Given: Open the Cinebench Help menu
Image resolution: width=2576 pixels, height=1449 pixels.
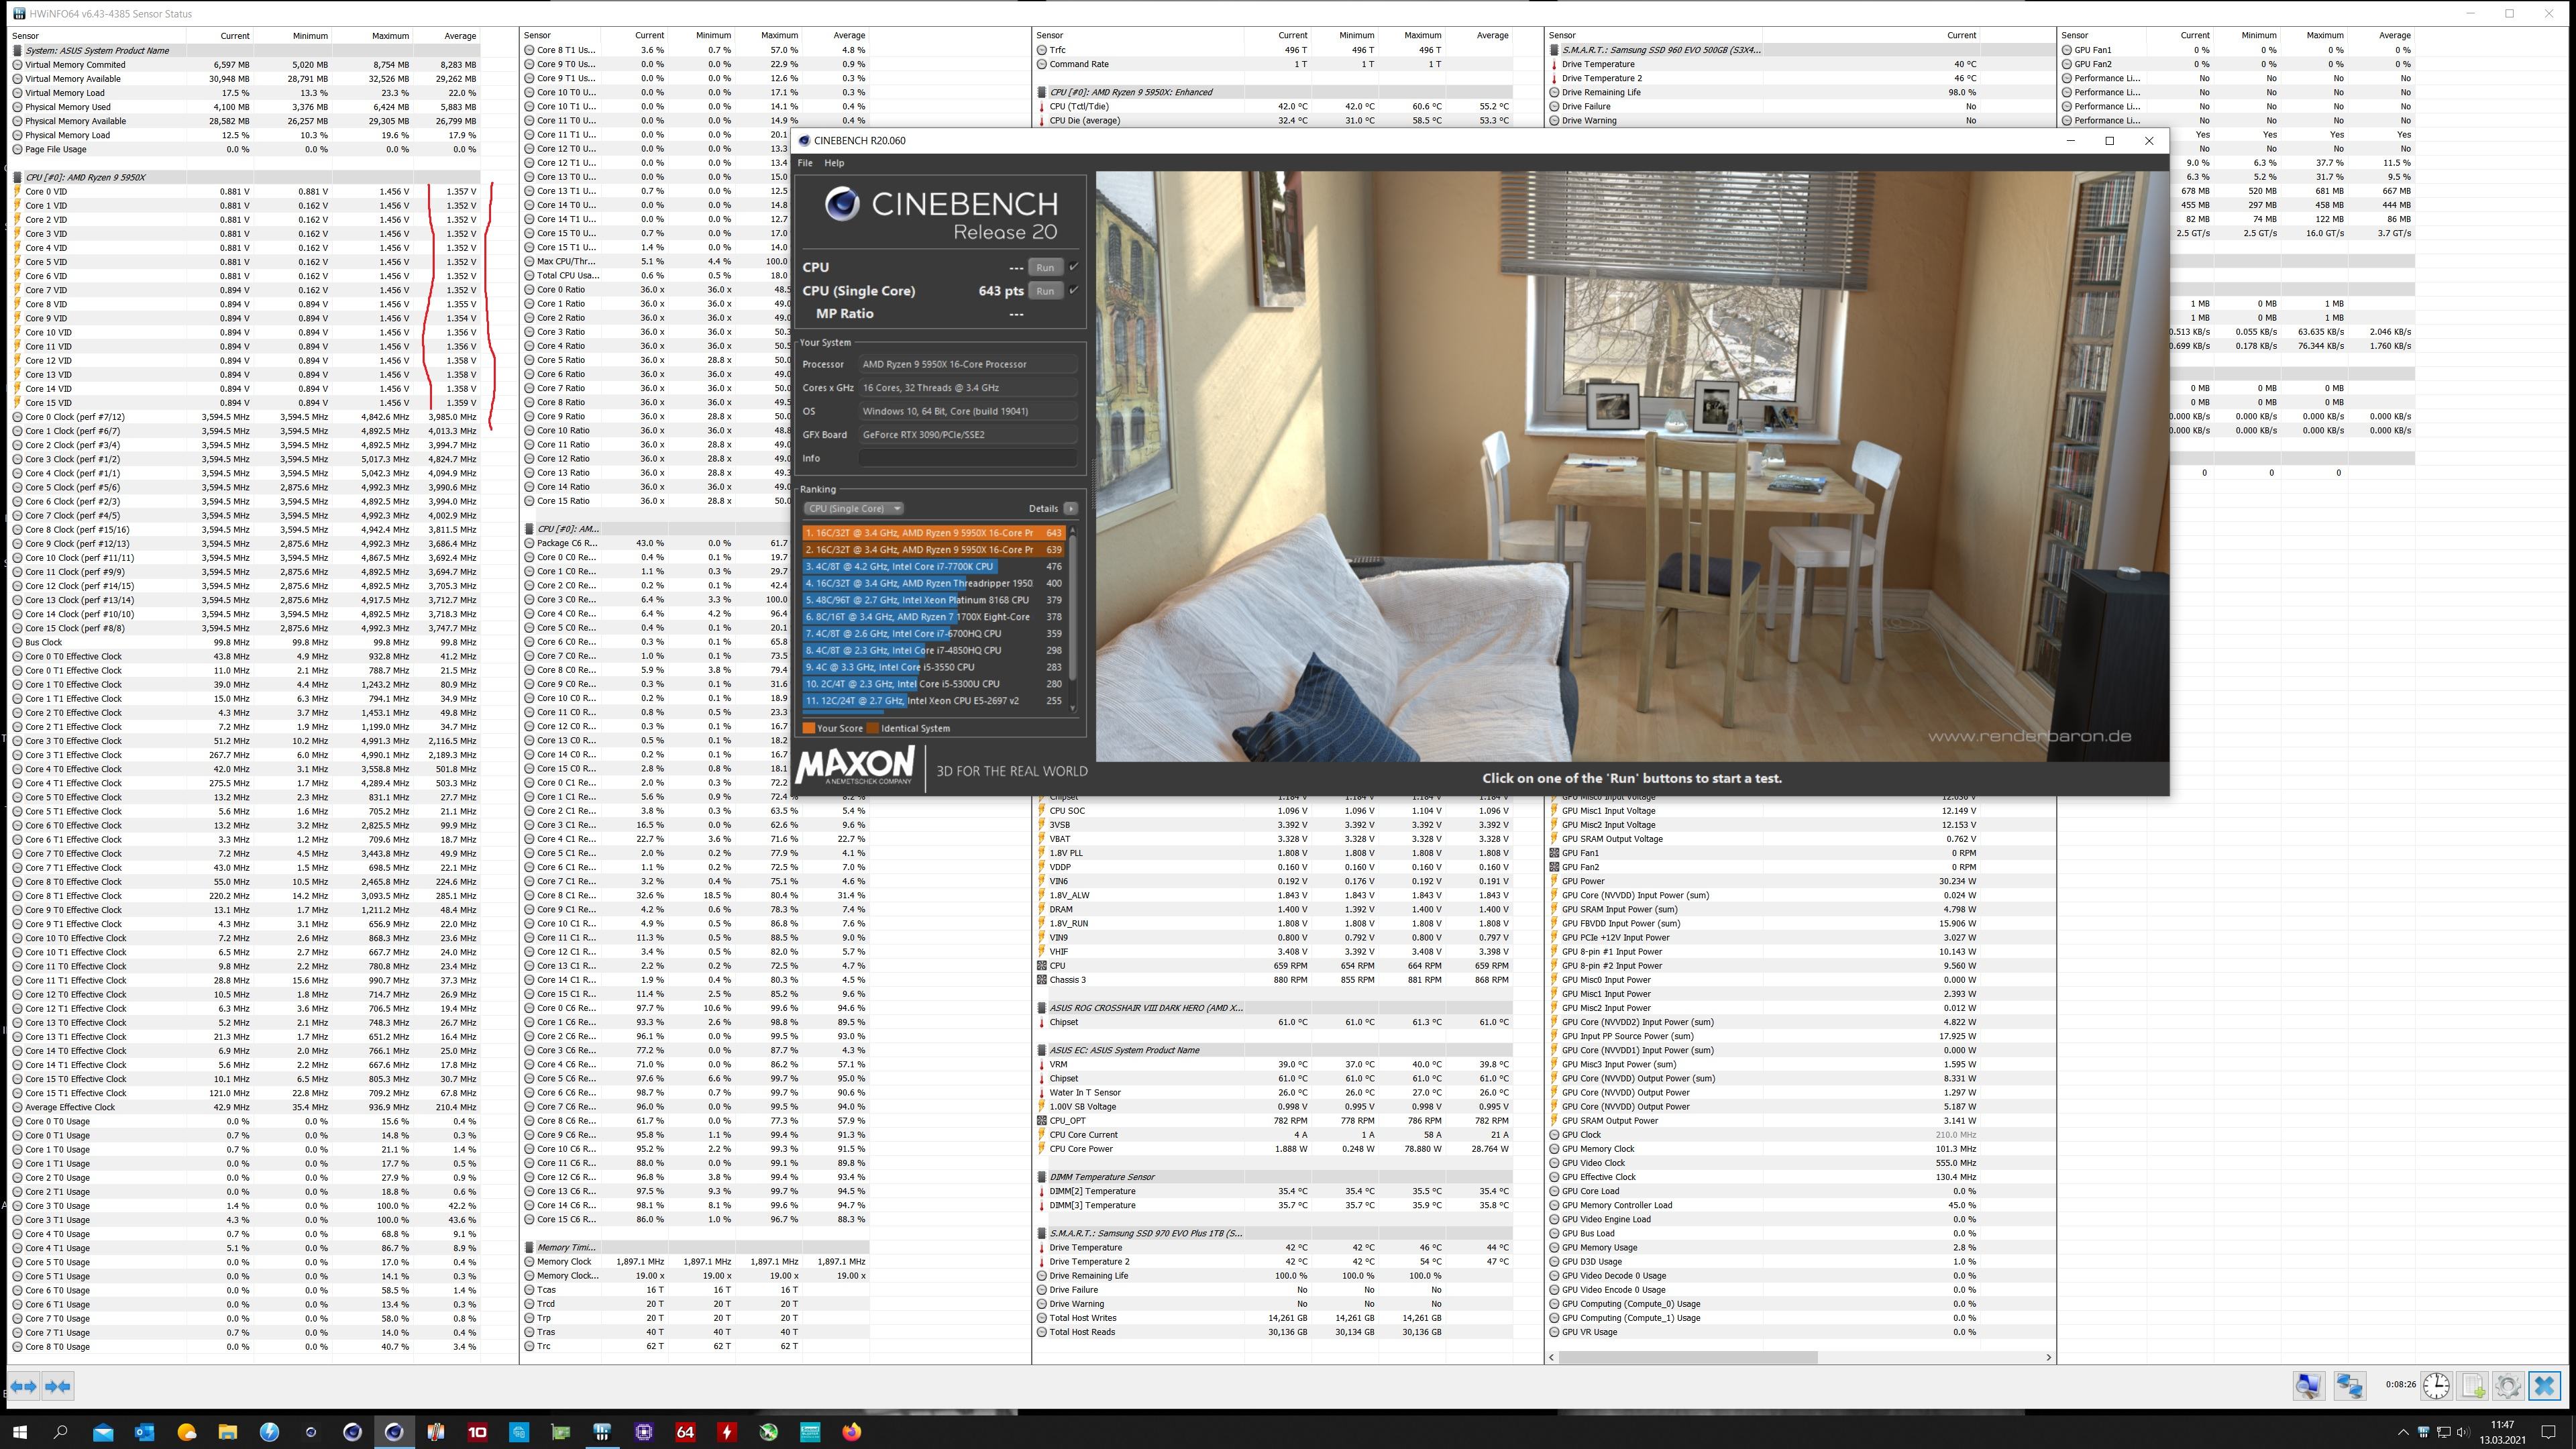Looking at the screenshot, I should (834, 163).
